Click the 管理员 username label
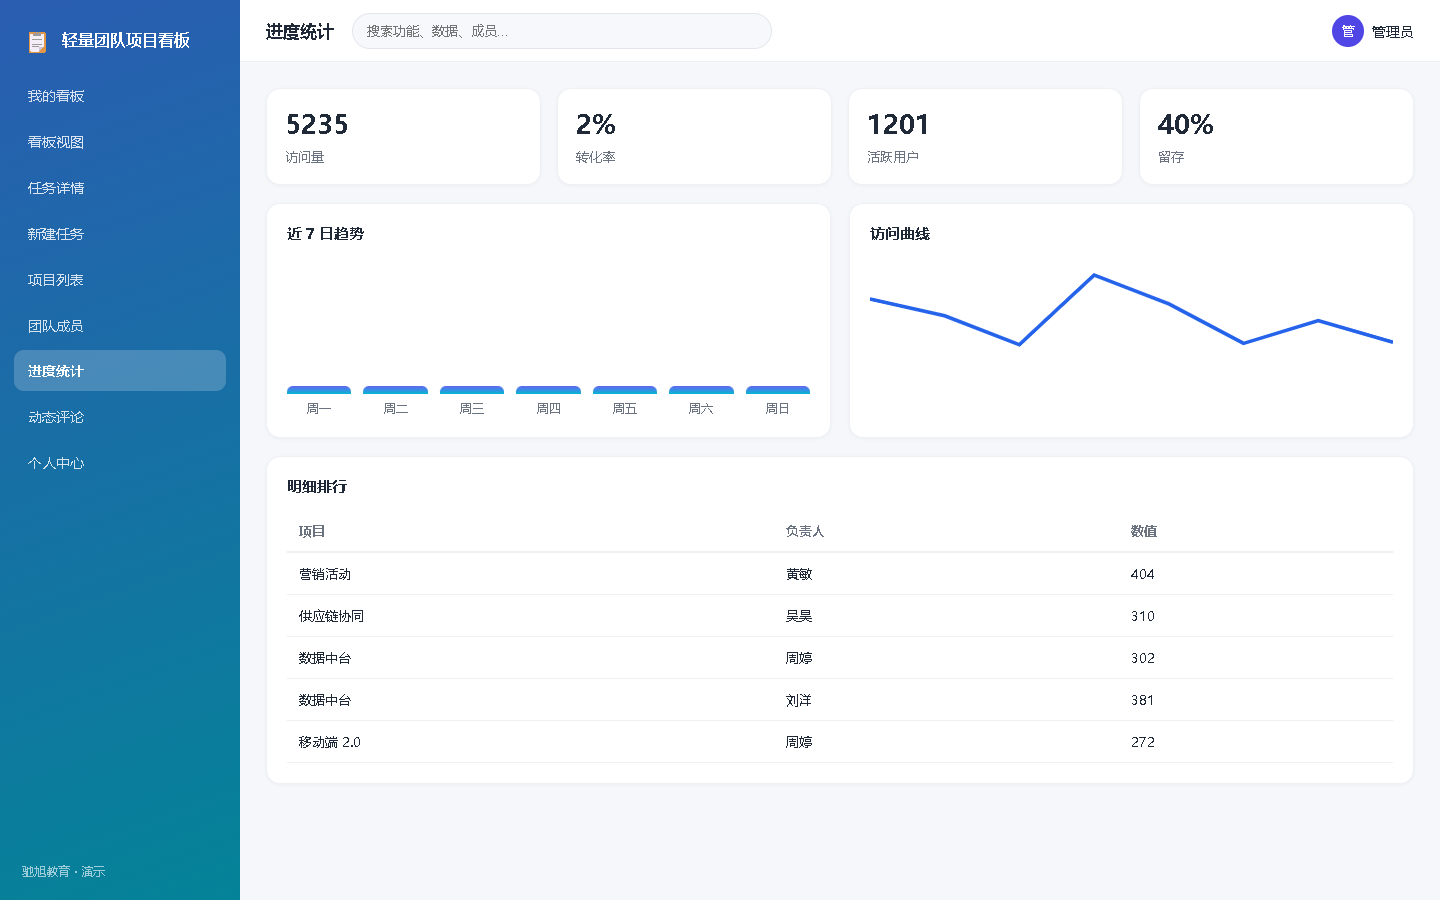Viewport: 1440px width, 900px height. point(1392,32)
